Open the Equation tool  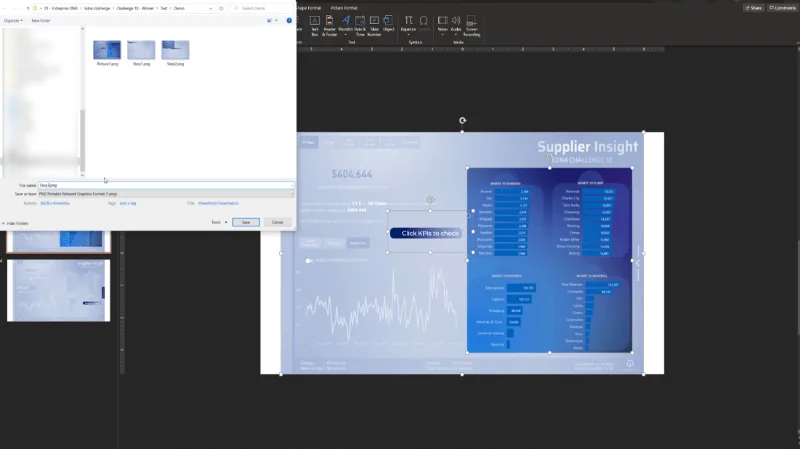[408, 24]
